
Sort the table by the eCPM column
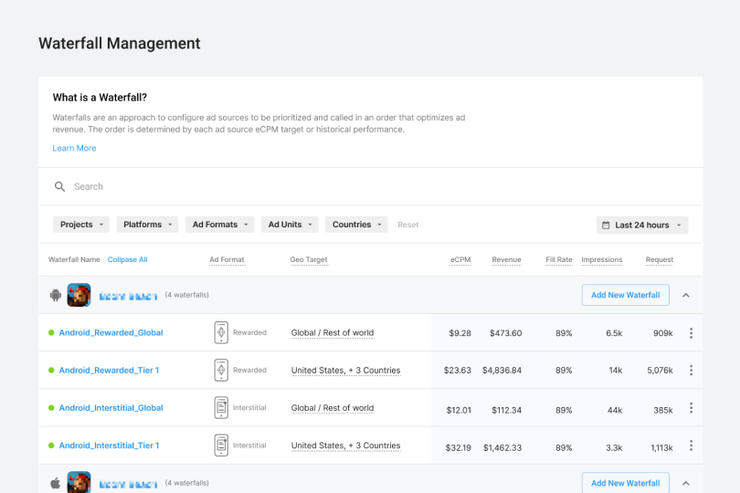(460, 260)
